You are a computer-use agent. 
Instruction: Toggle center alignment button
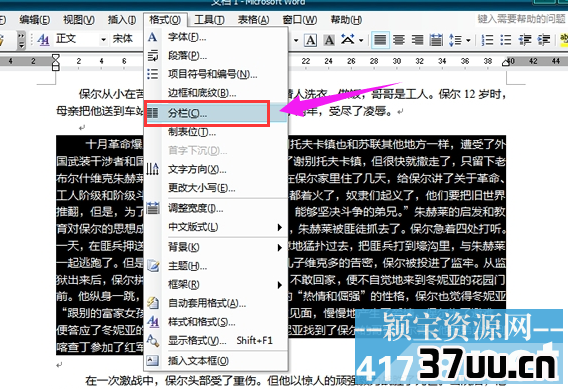click(399, 40)
